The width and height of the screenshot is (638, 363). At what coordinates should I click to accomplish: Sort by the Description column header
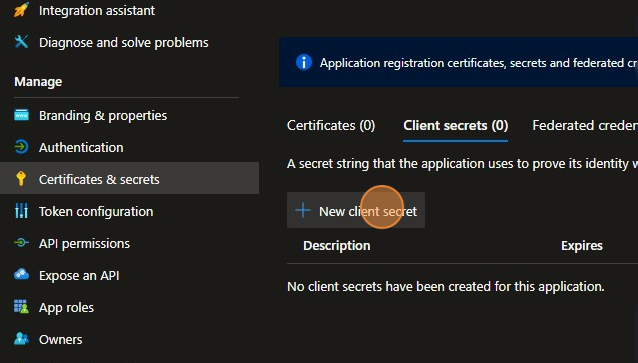coord(336,246)
